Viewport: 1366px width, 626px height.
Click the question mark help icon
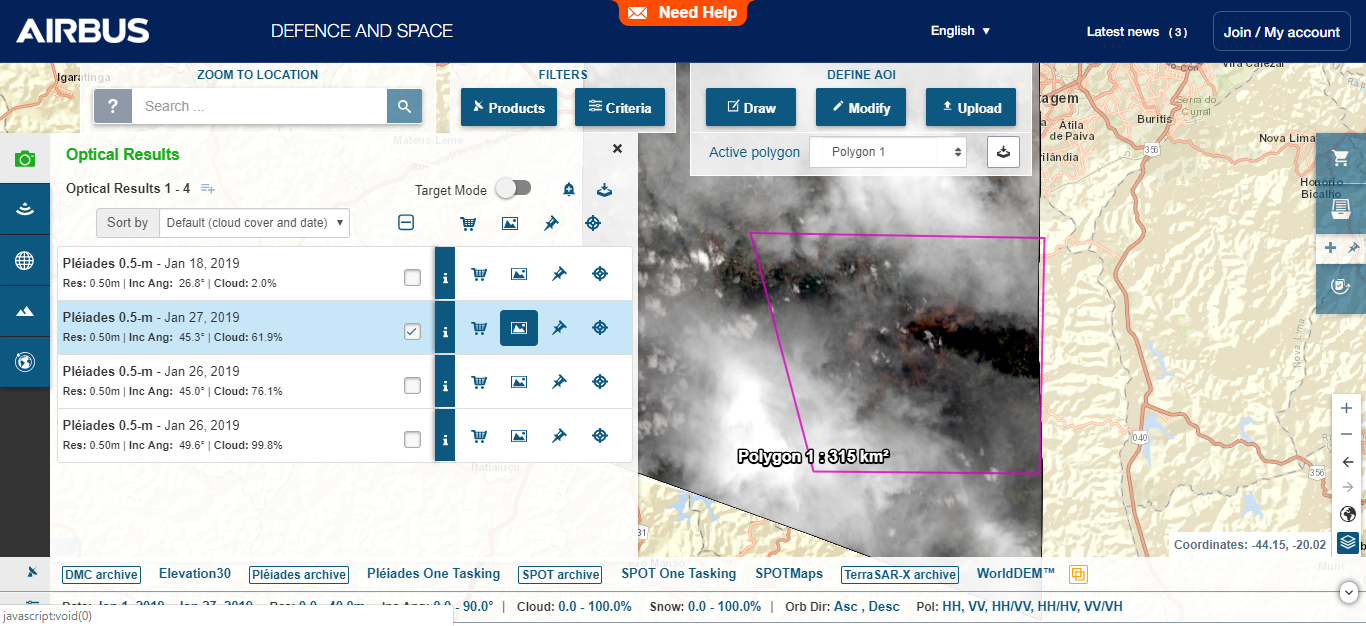[113, 106]
